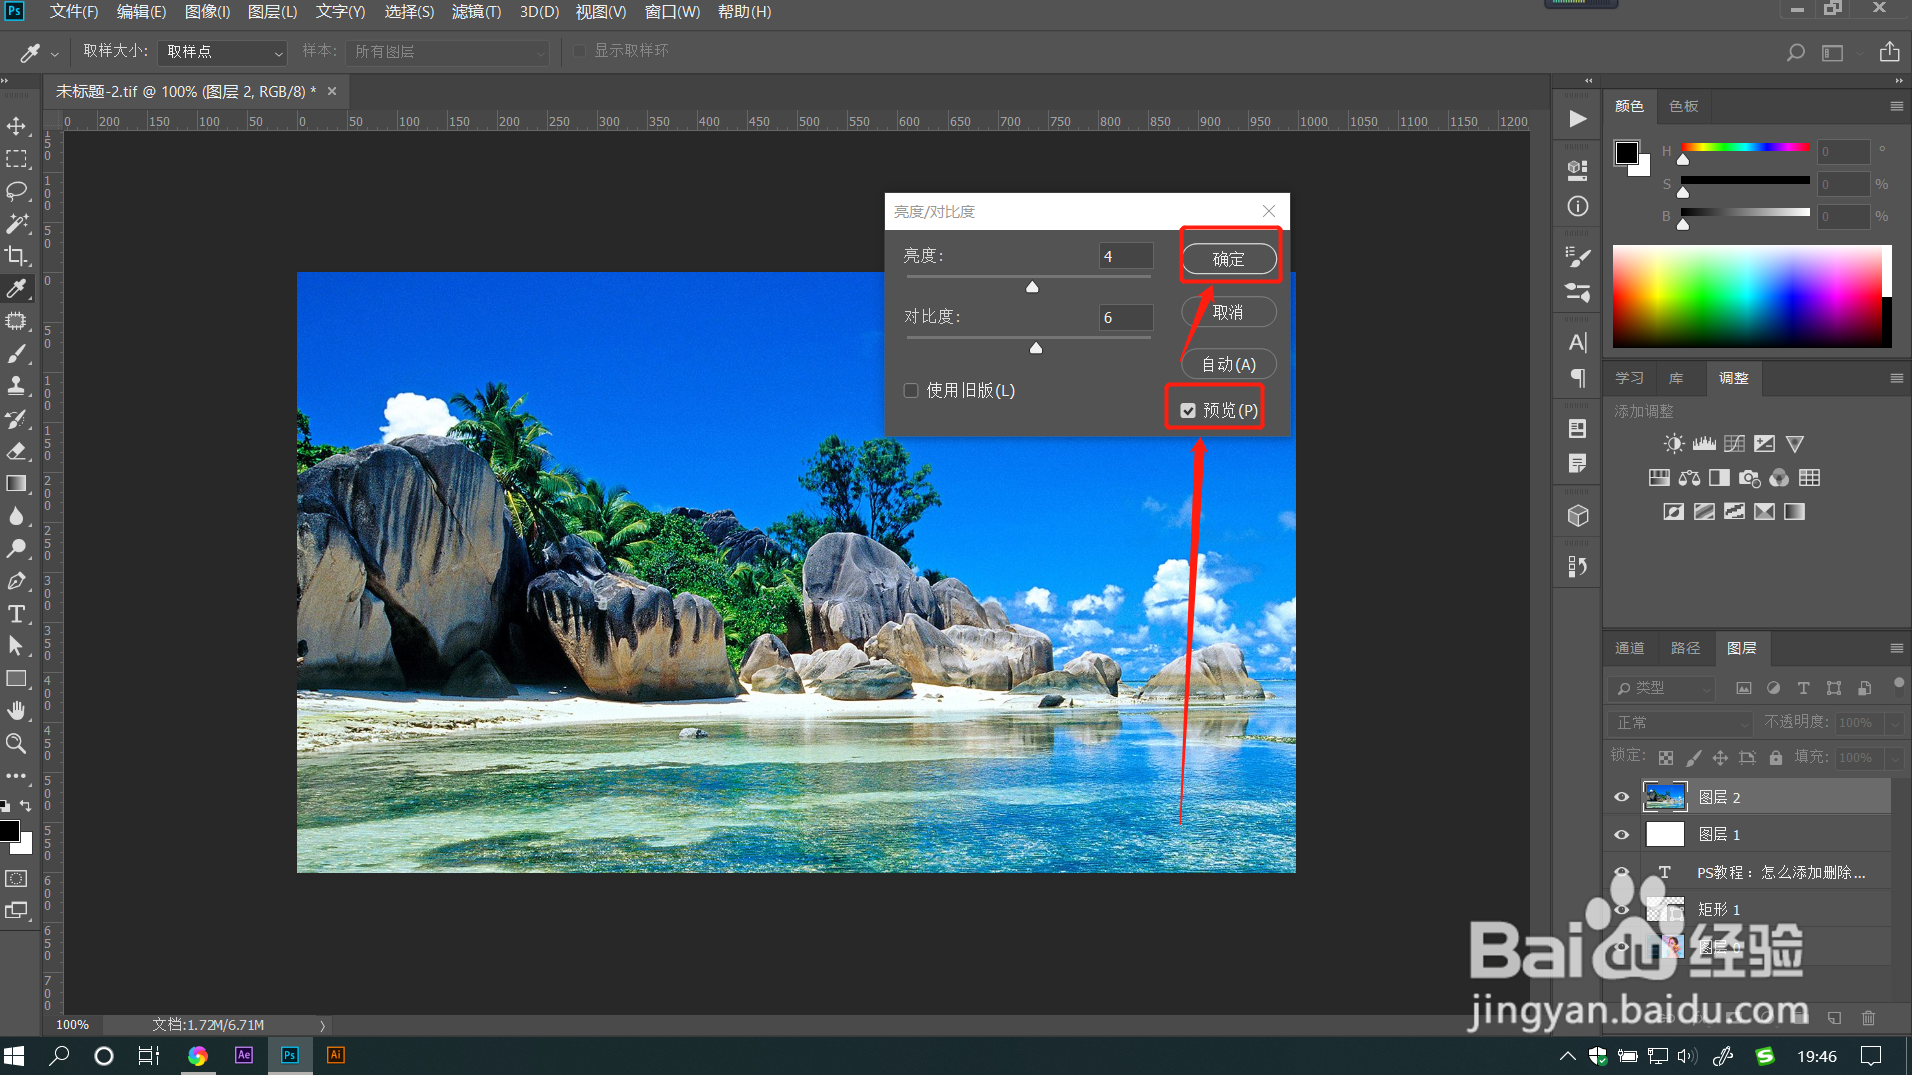Toggle layer filter switch in Layers panel
1912x1075 pixels.
1898,684
